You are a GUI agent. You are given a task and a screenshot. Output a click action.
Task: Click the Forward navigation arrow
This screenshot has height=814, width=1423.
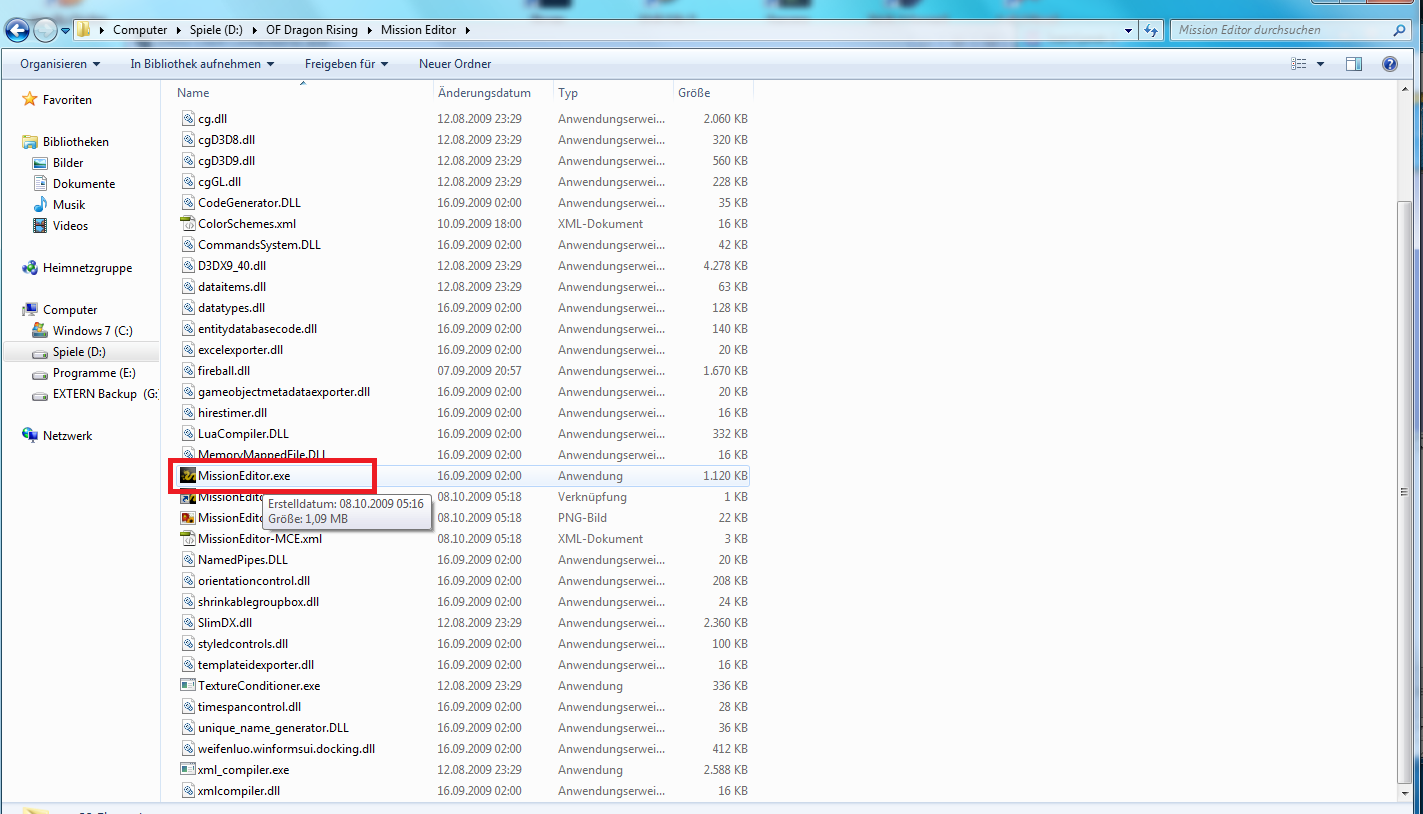(45, 31)
